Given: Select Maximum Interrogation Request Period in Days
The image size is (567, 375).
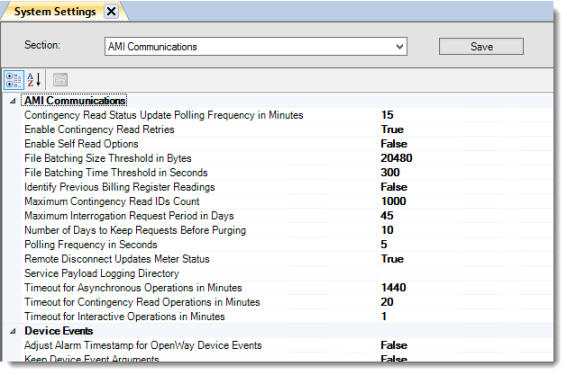Looking at the screenshot, I should (129, 216).
